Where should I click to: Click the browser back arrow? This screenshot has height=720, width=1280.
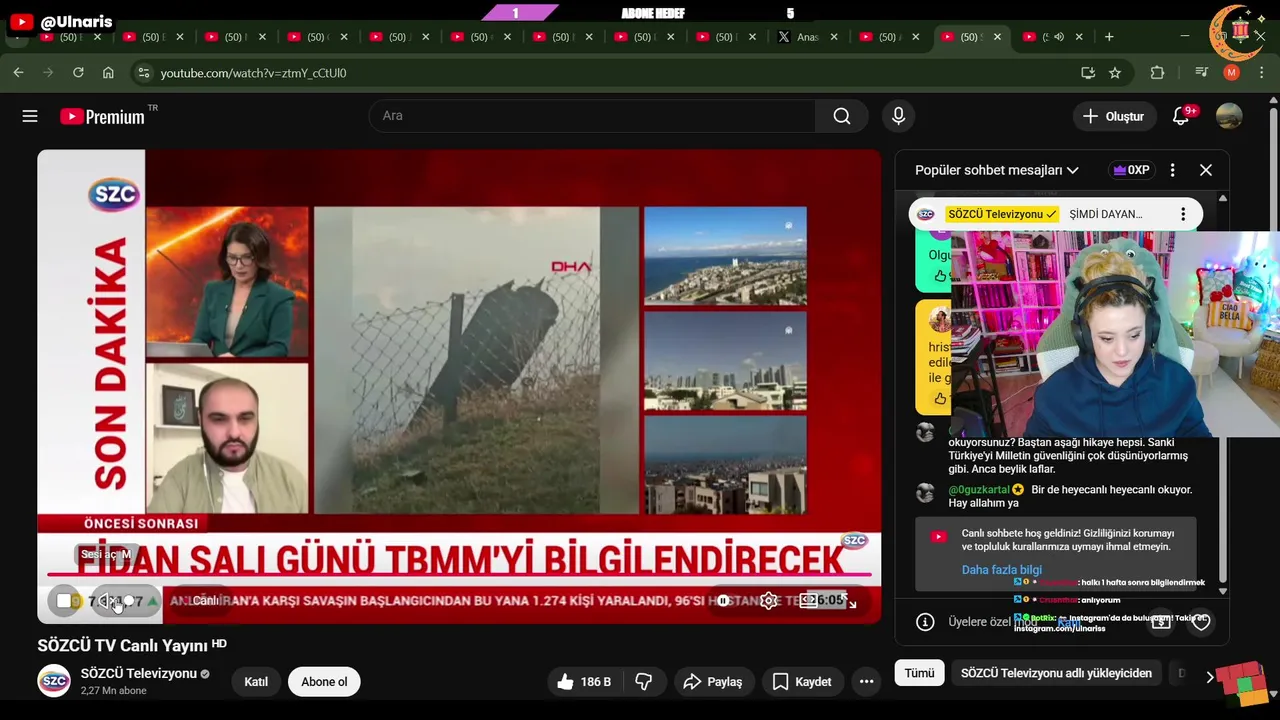click(x=18, y=73)
